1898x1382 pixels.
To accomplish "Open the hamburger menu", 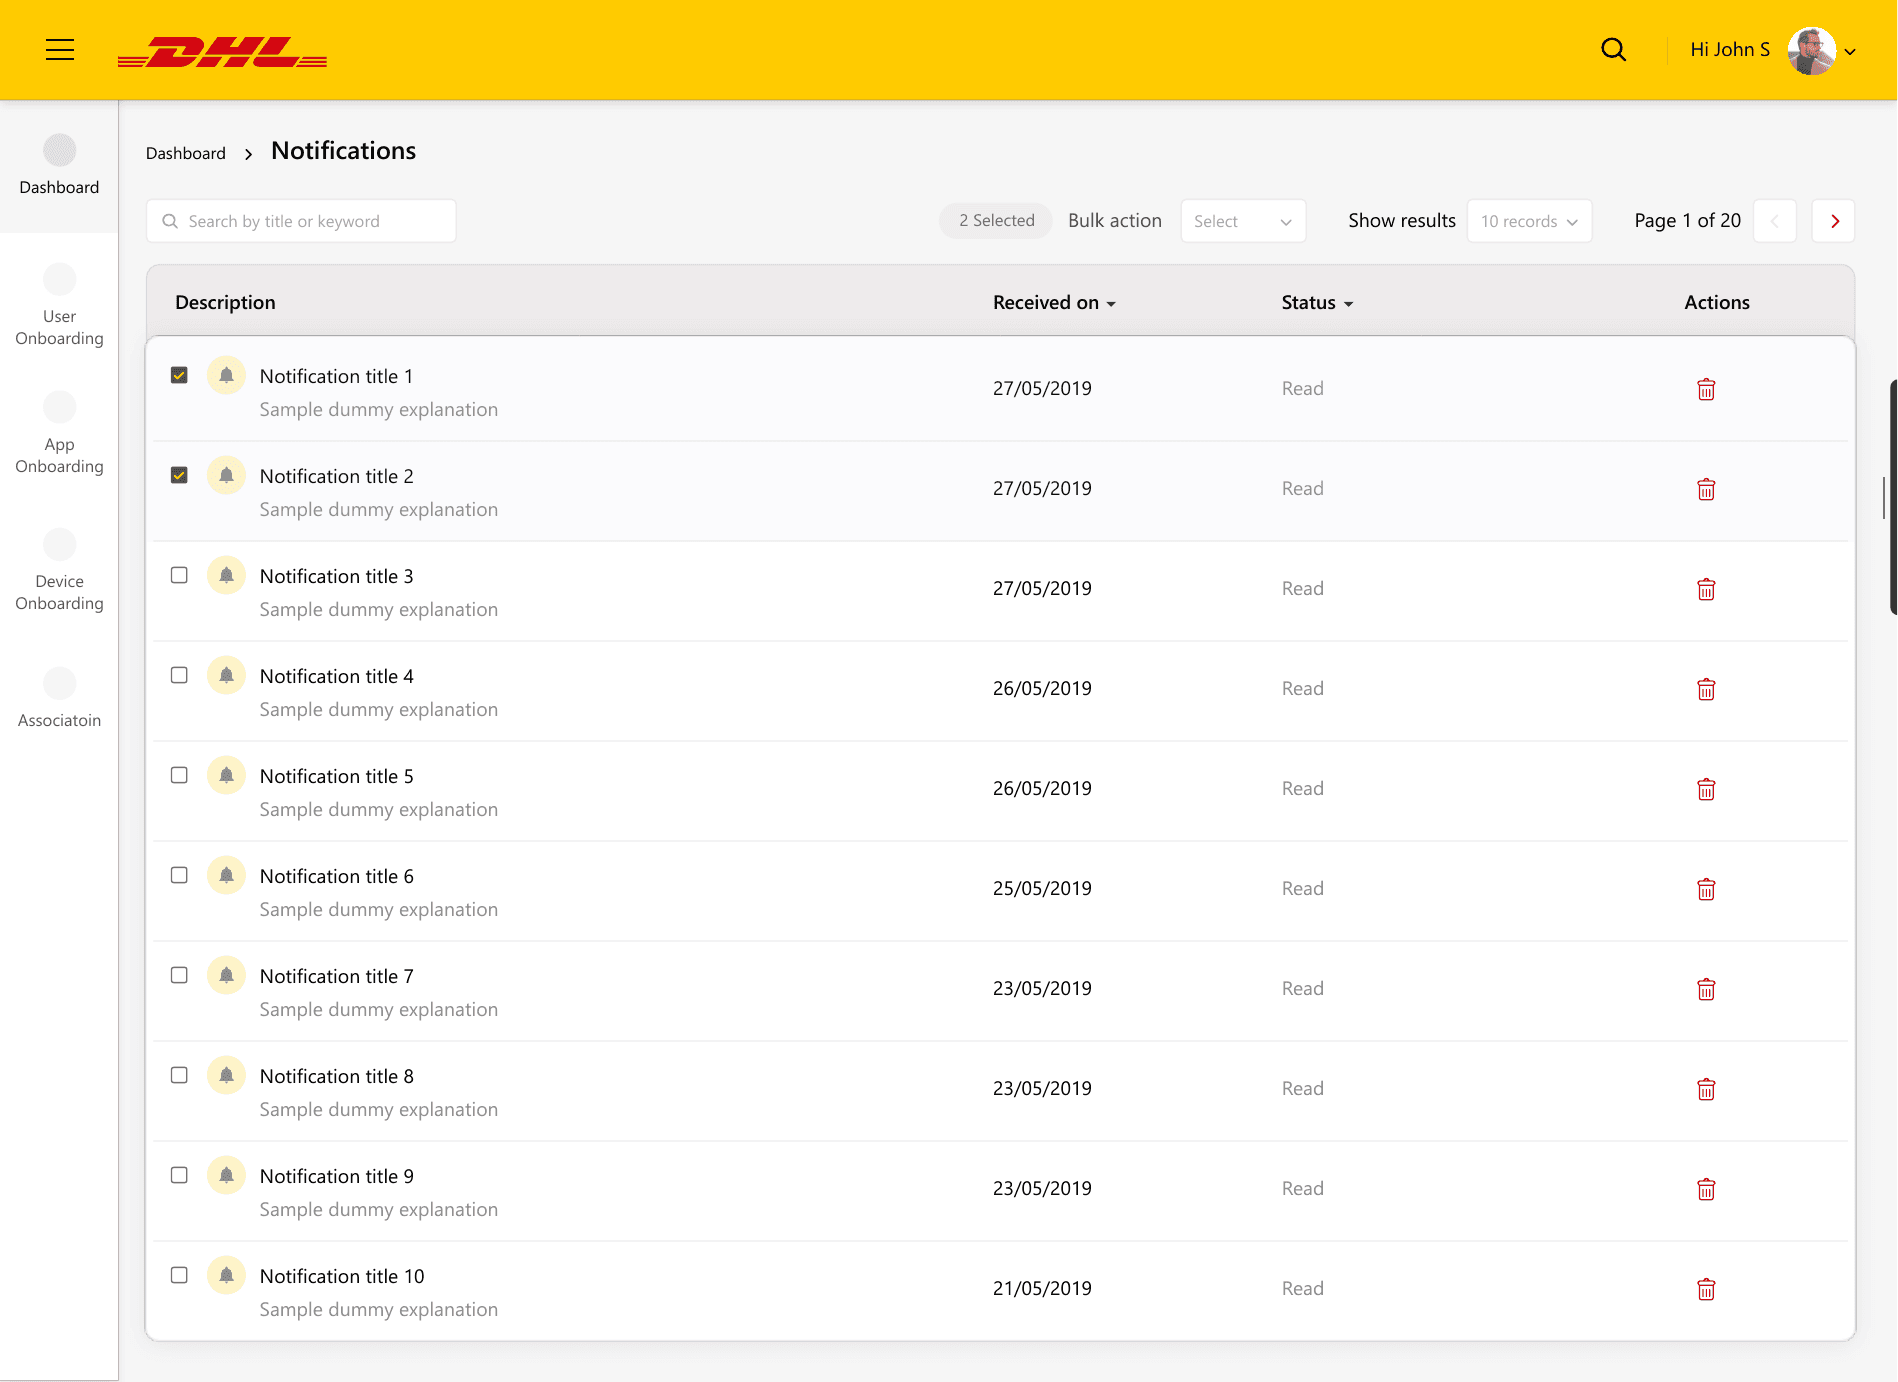I will (x=60, y=50).
